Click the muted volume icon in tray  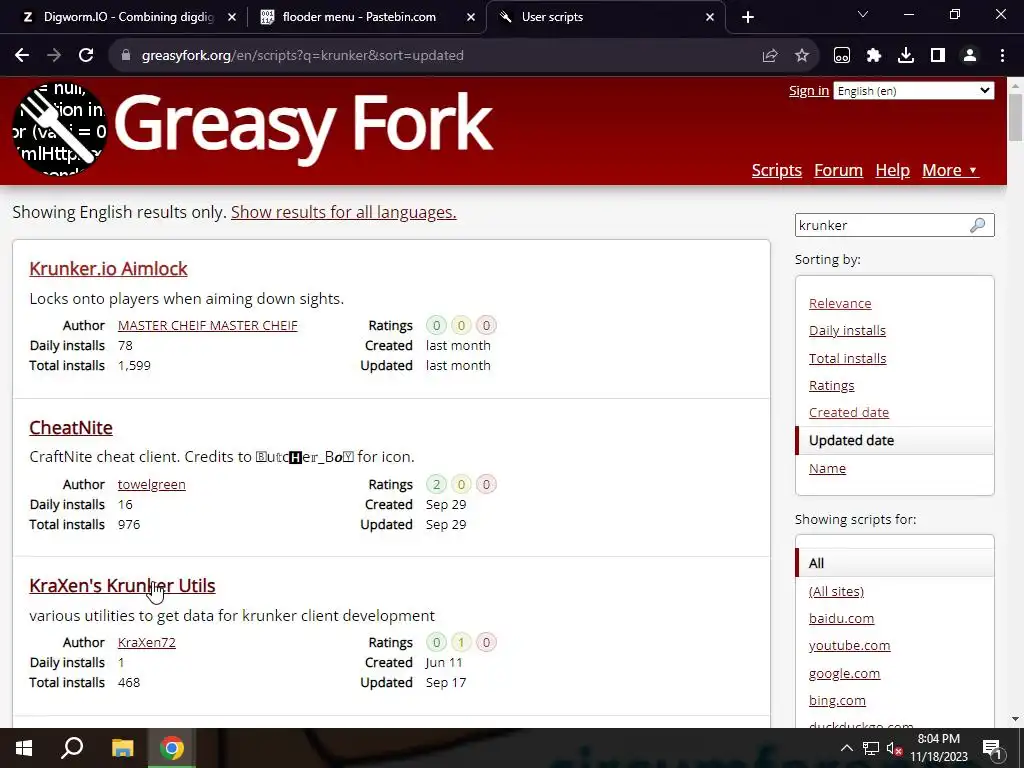[x=895, y=748]
